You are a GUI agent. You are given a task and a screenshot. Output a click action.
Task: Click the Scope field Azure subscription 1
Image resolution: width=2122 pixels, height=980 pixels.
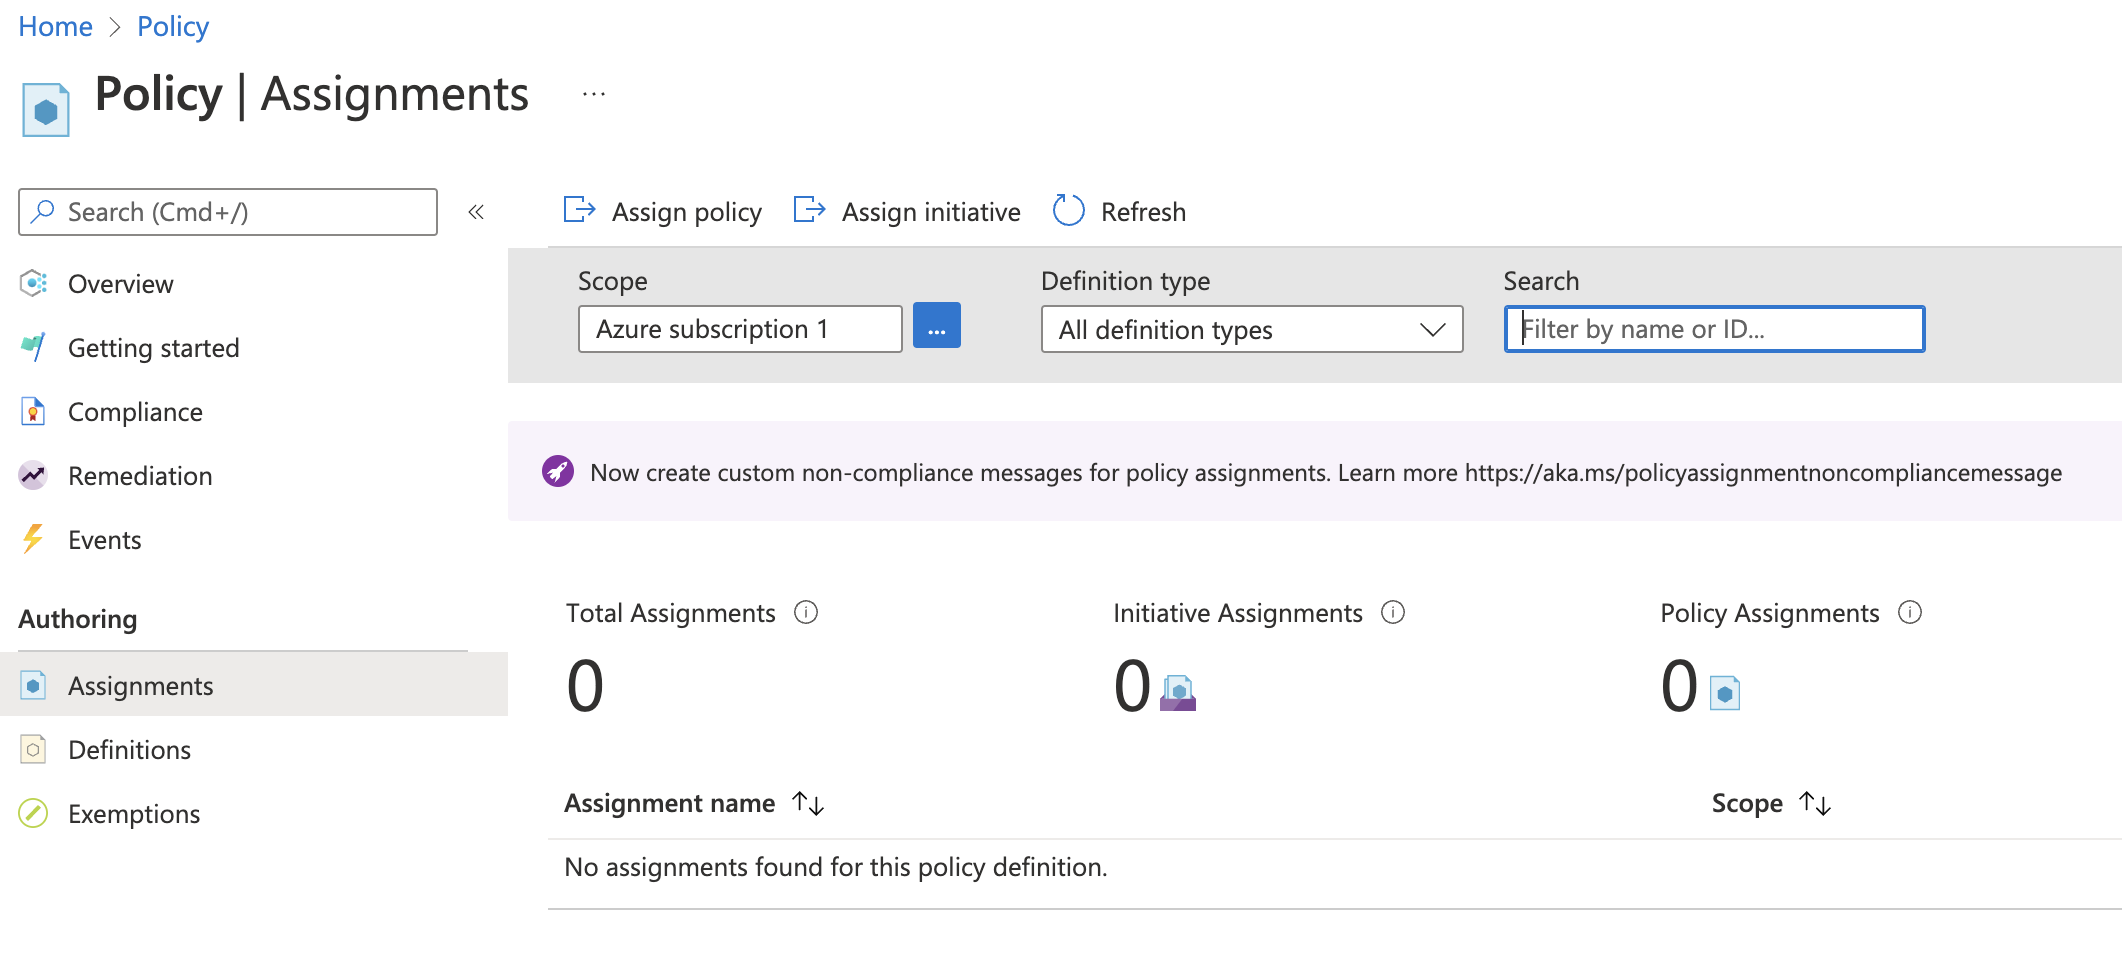tap(740, 329)
